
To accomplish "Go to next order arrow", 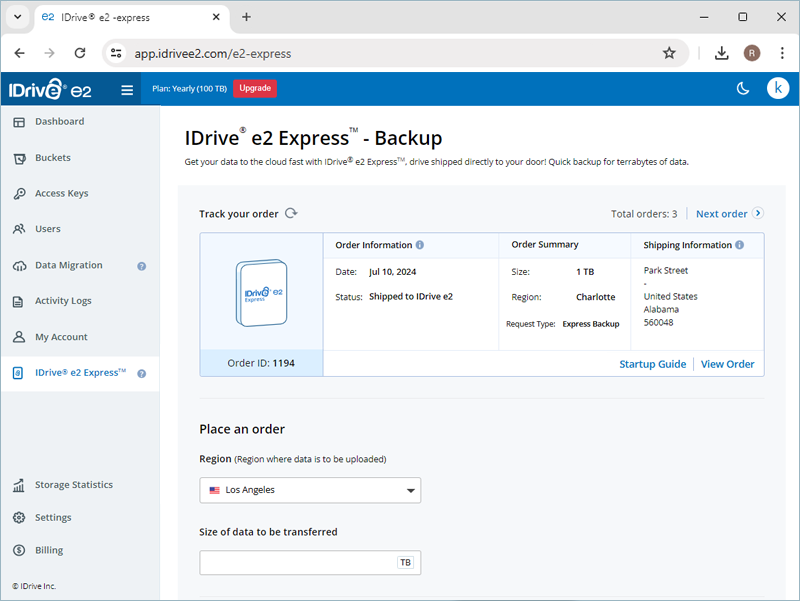I will click(x=758, y=213).
